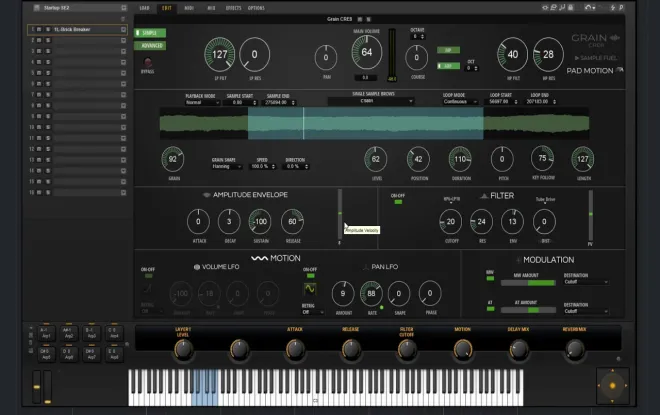Toggle the Pan LFO ON-OFF switch
The image size is (660, 415).
click(311, 276)
